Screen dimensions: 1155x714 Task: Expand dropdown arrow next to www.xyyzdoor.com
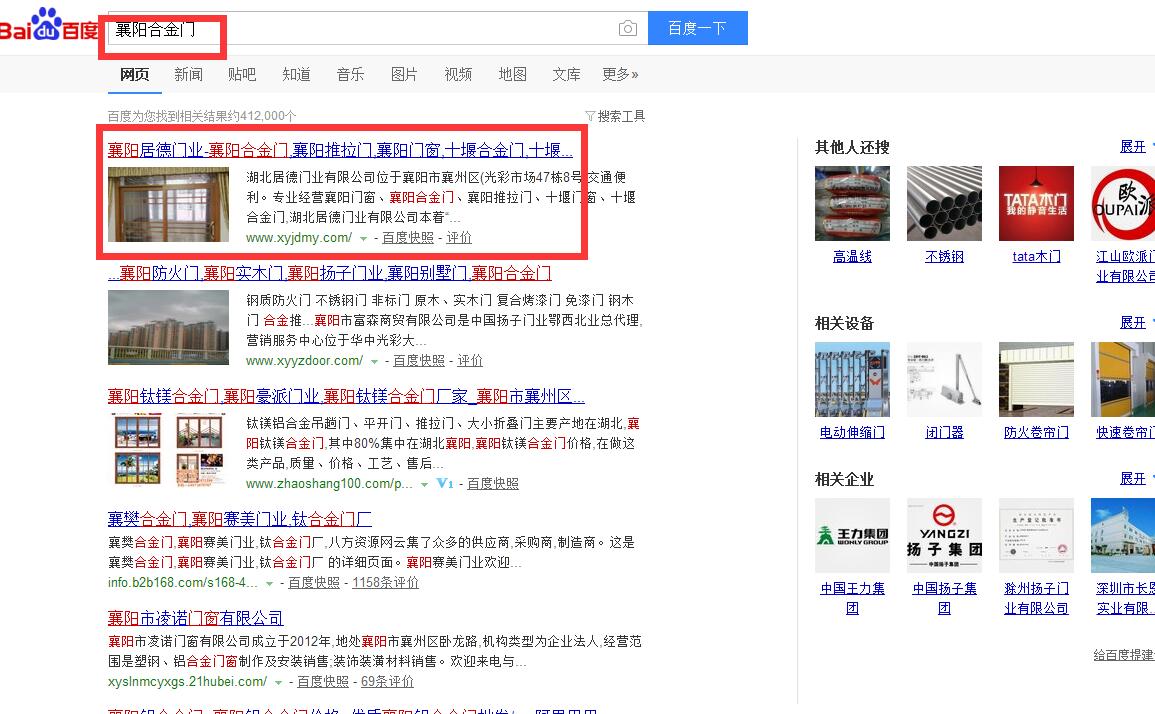tap(374, 362)
